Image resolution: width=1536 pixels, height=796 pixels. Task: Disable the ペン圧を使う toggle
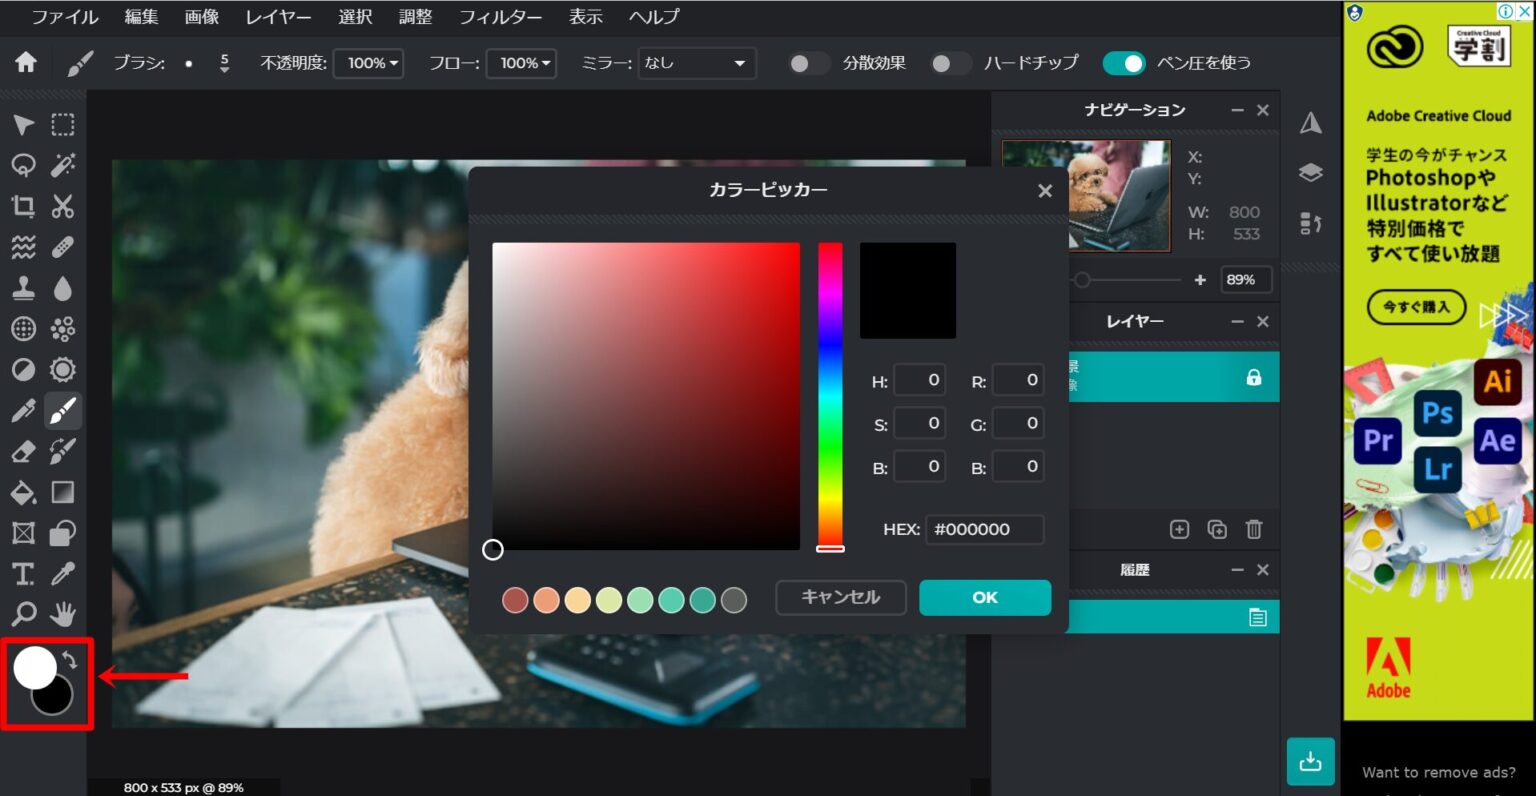(1124, 62)
